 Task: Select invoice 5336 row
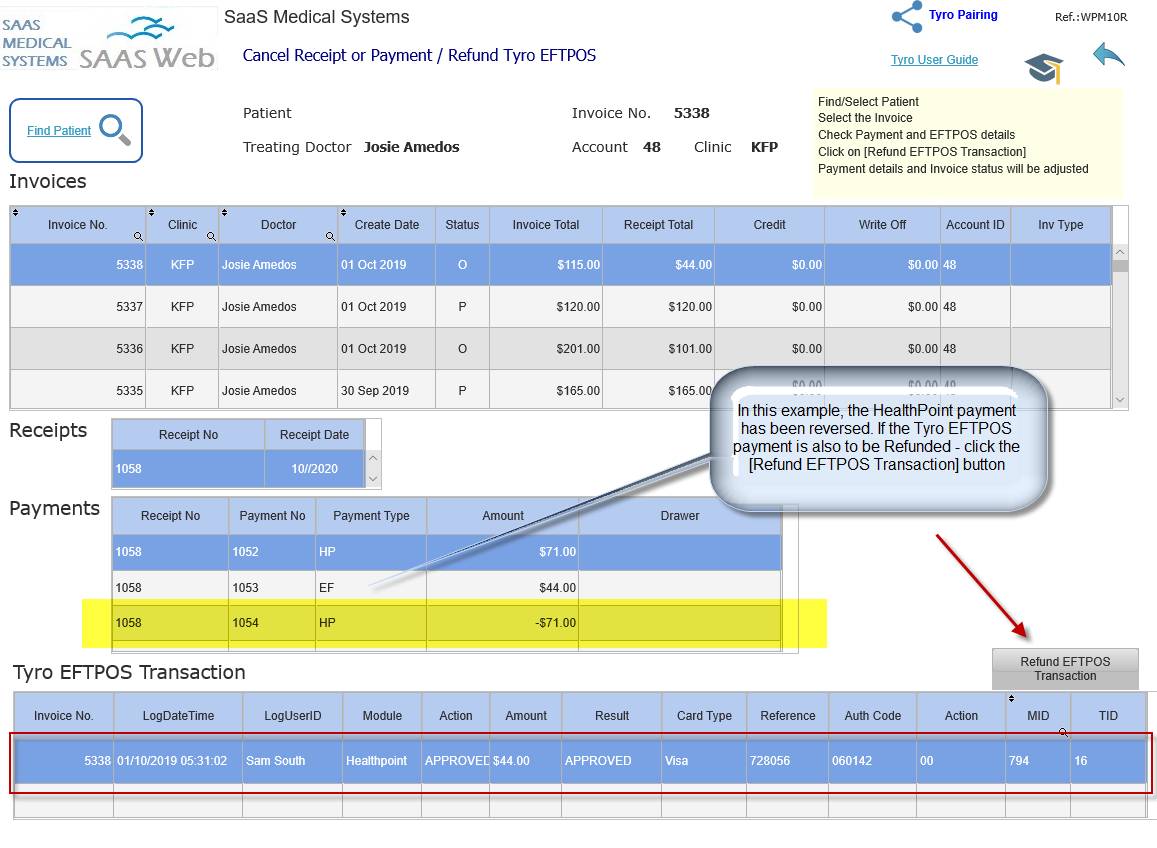[560, 348]
